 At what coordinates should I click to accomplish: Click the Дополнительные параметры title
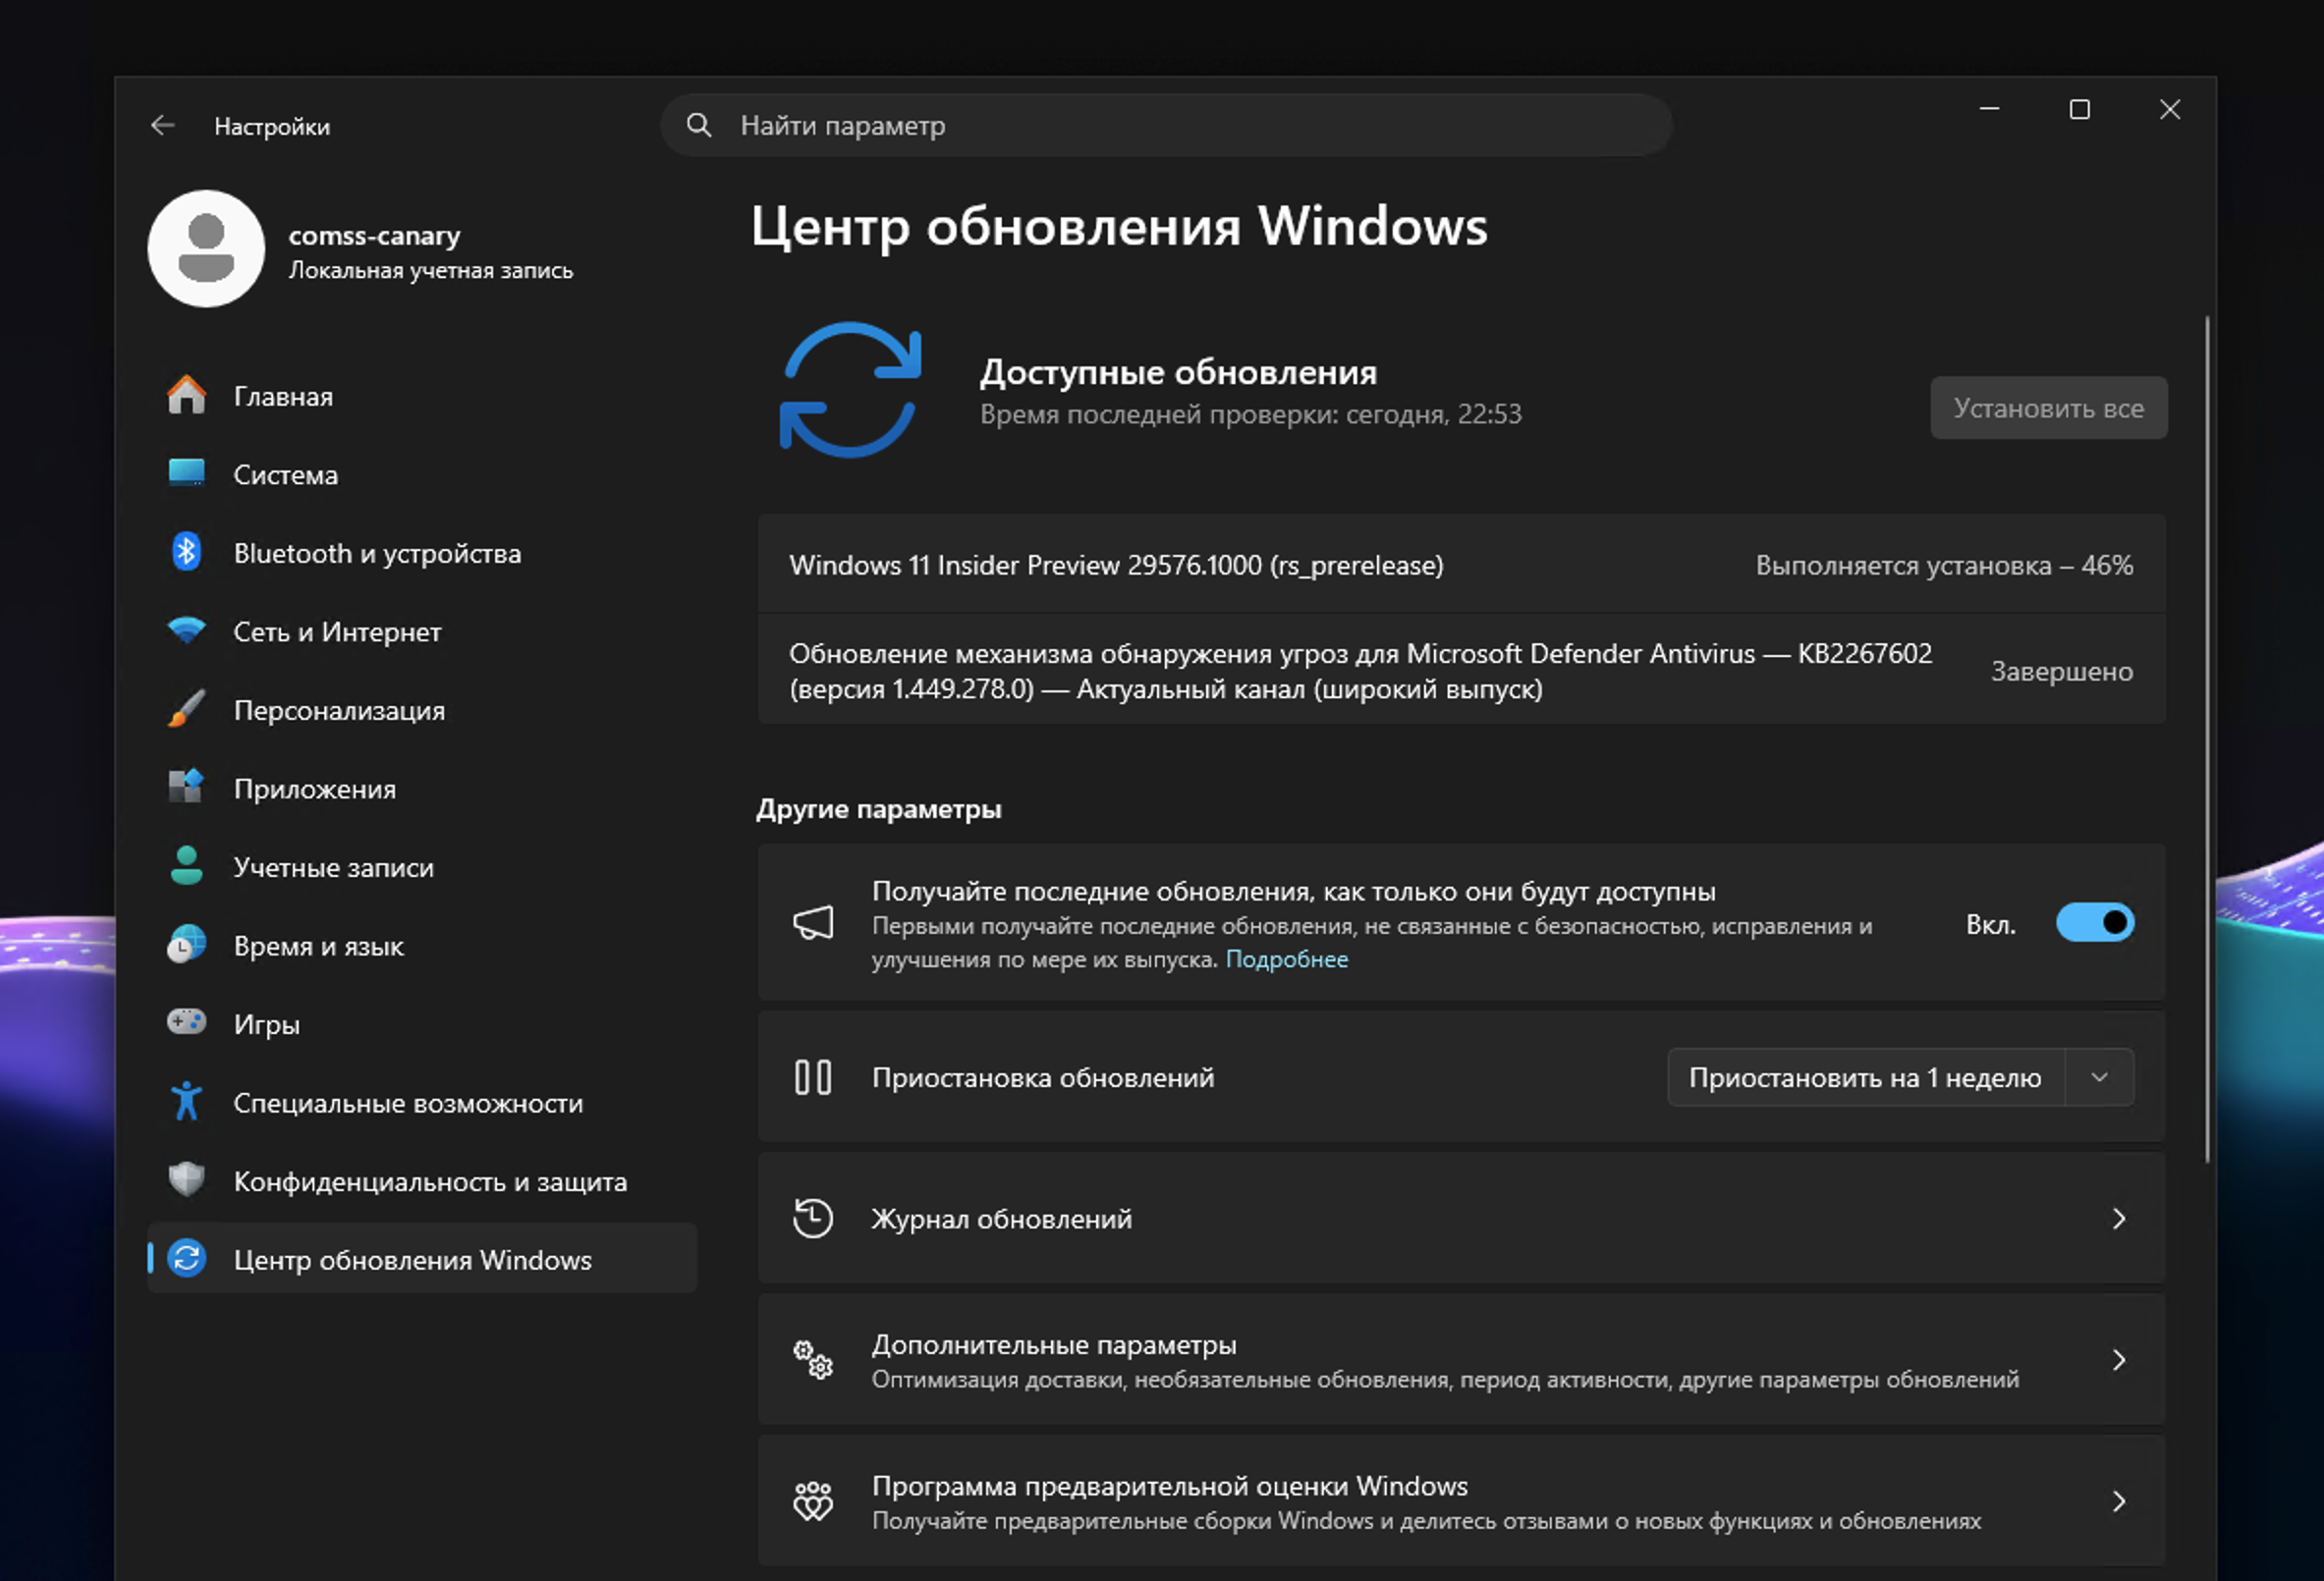(x=1054, y=1345)
